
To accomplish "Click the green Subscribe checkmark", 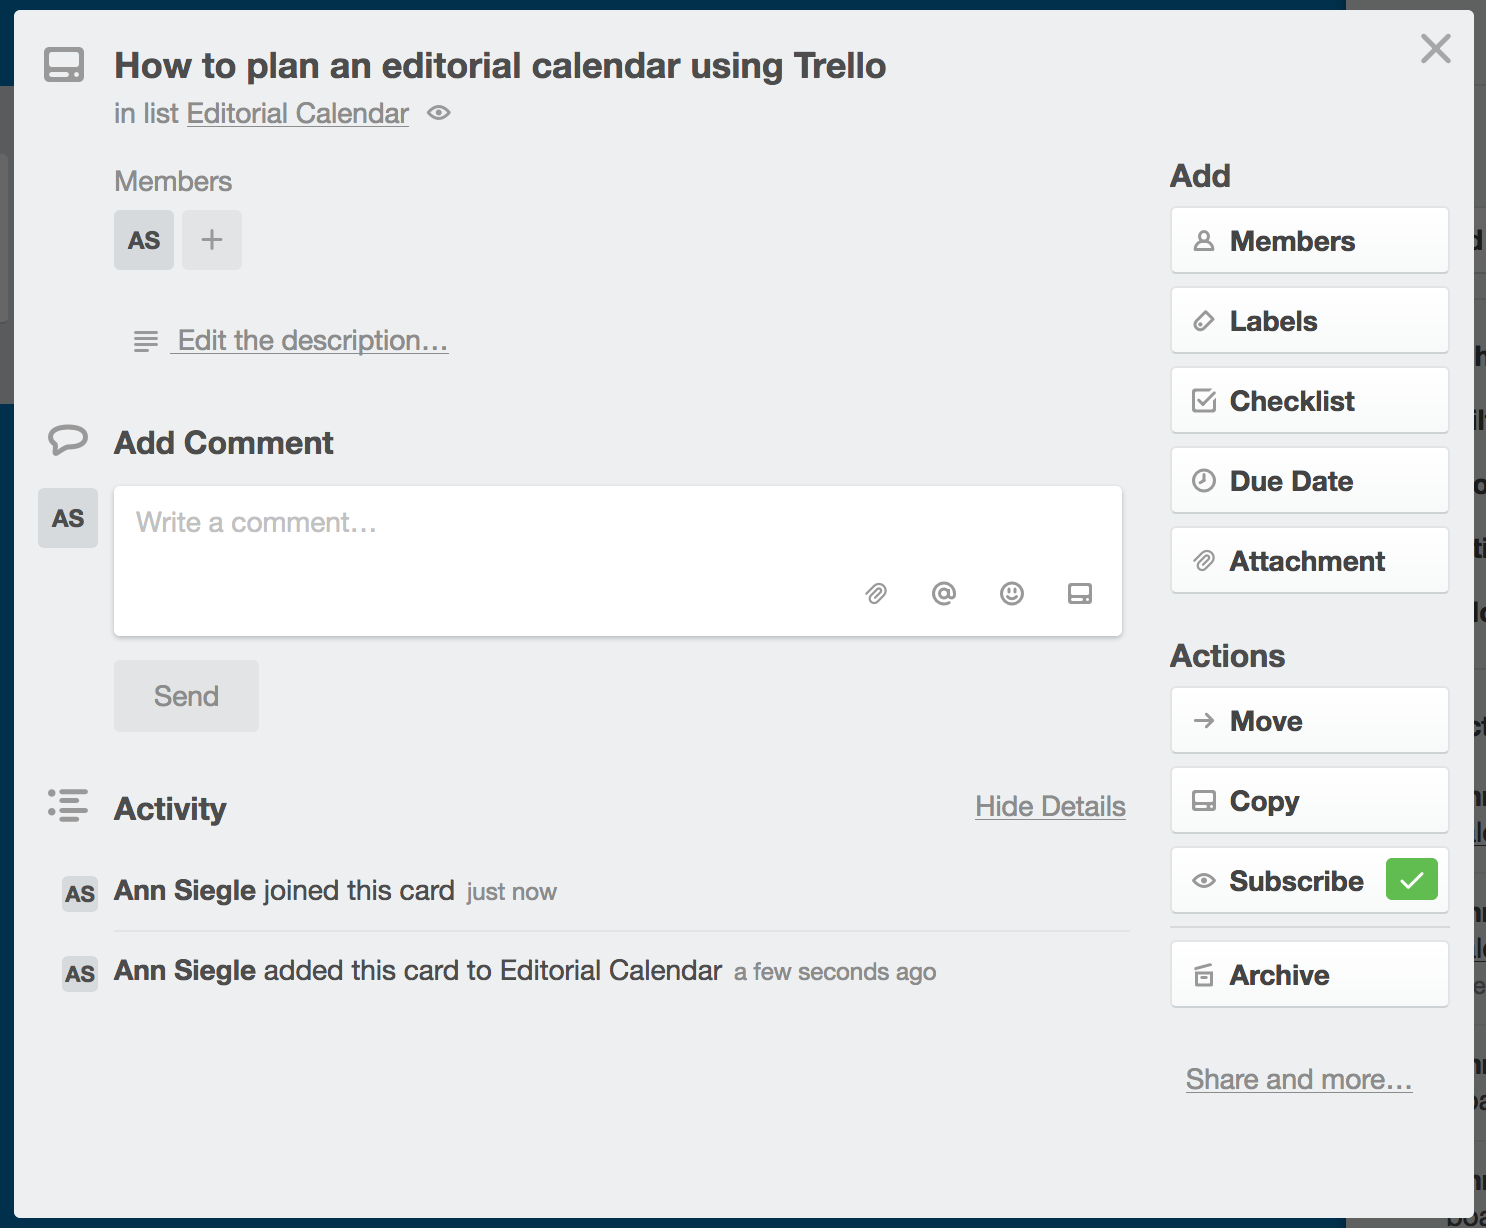I will (1411, 880).
